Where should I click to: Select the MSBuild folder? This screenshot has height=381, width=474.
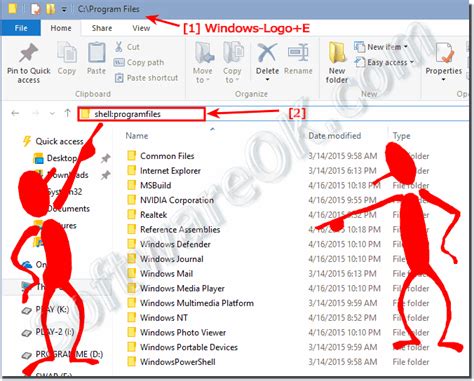coord(156,186)
